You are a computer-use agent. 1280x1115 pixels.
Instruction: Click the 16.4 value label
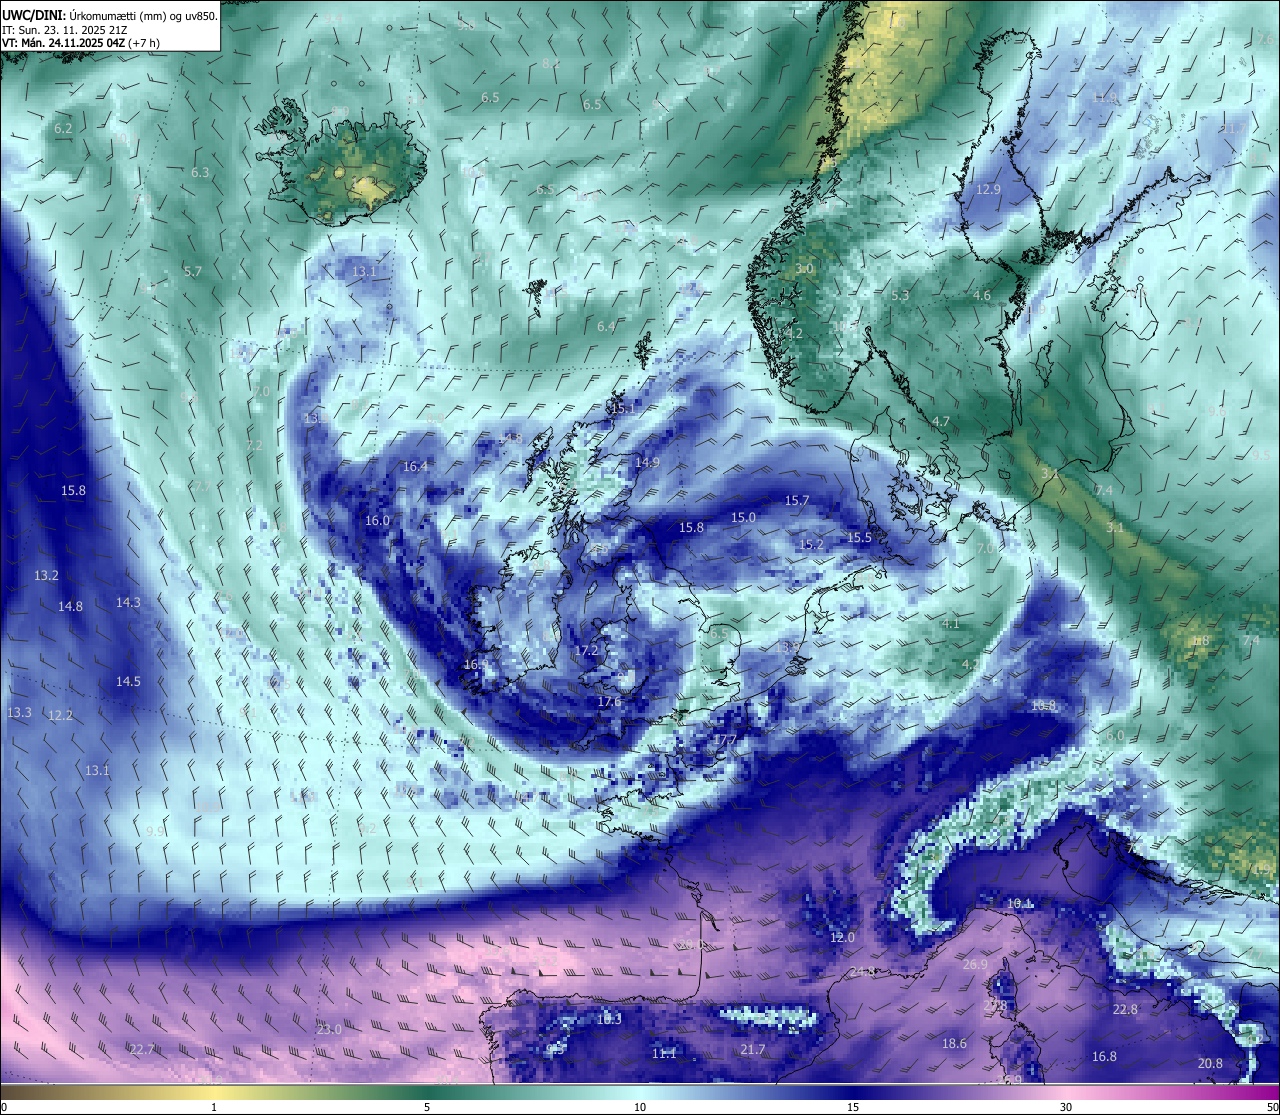(415, 467)
